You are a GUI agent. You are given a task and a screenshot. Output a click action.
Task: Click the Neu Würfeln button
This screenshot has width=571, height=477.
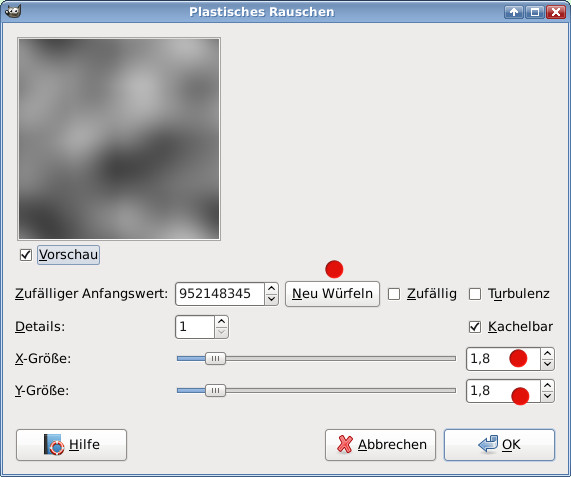332,294
